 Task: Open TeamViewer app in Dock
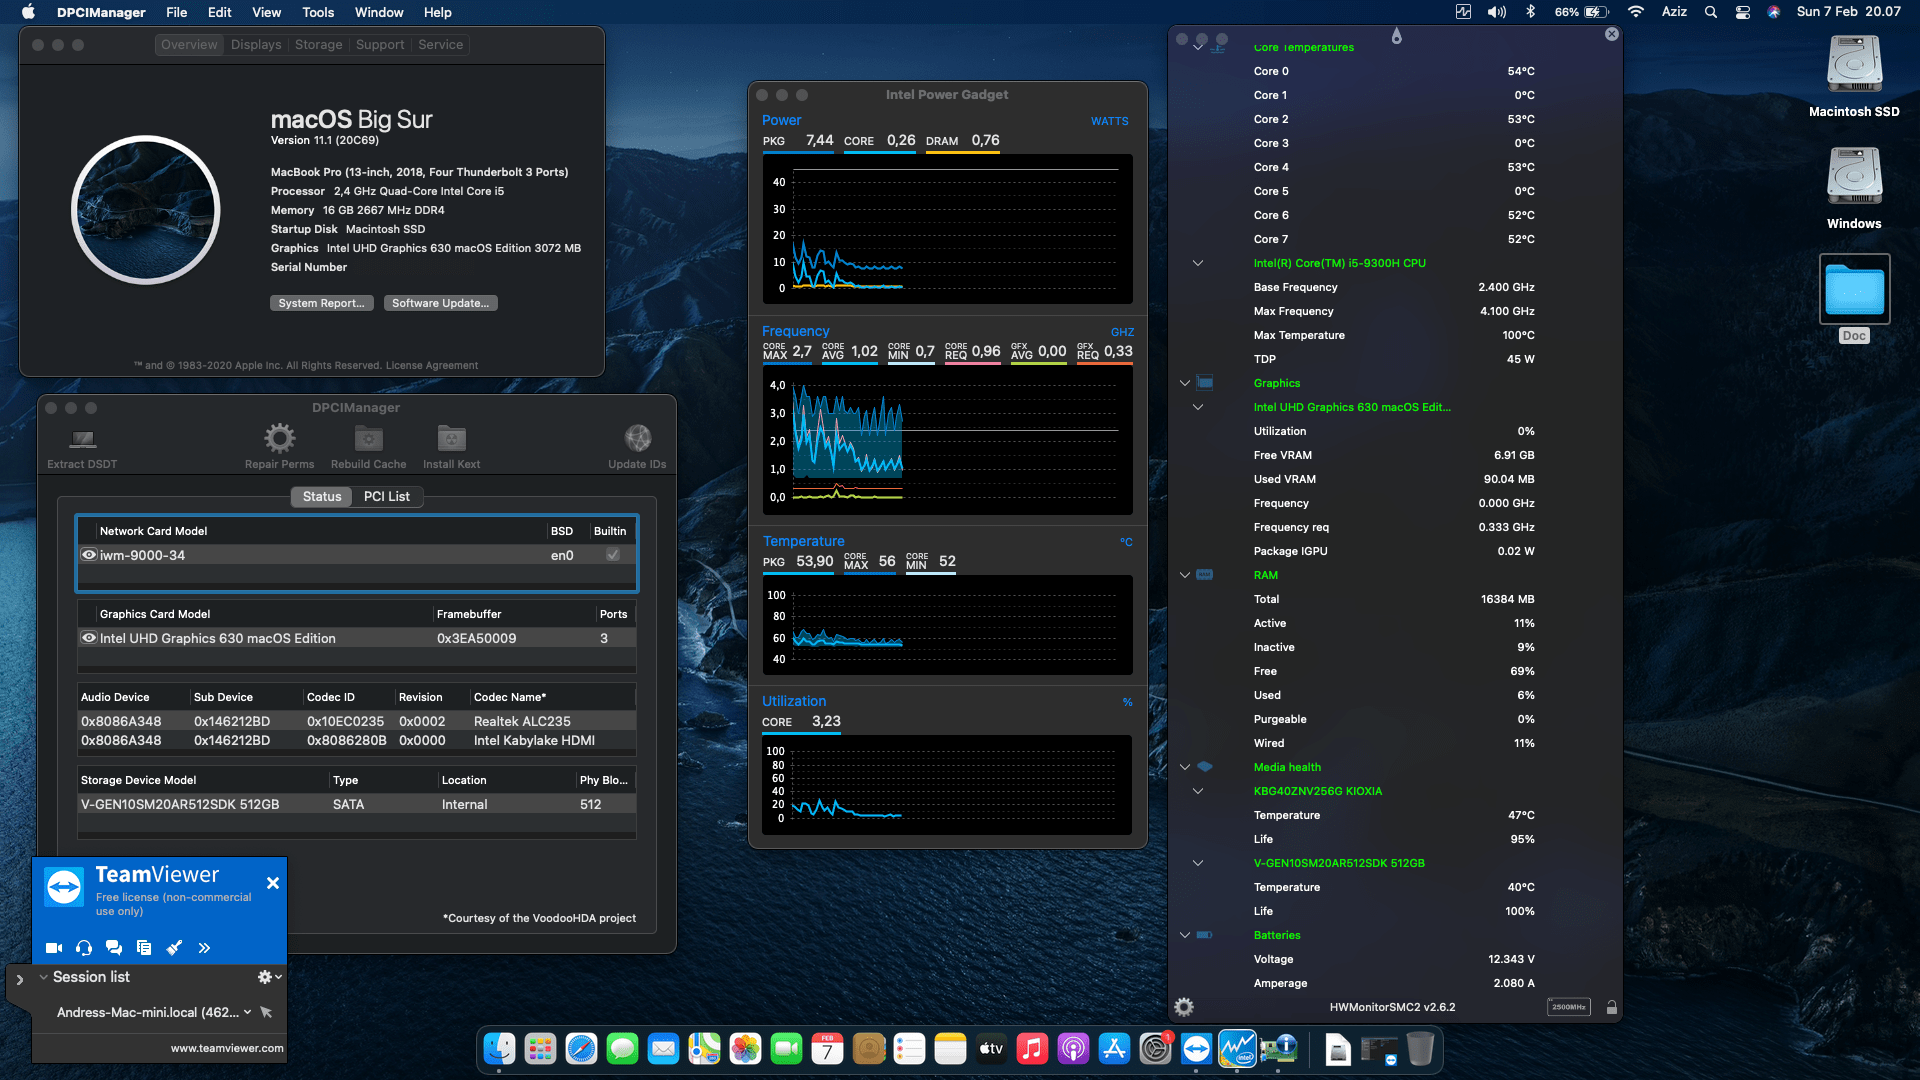point(1196,1048)
